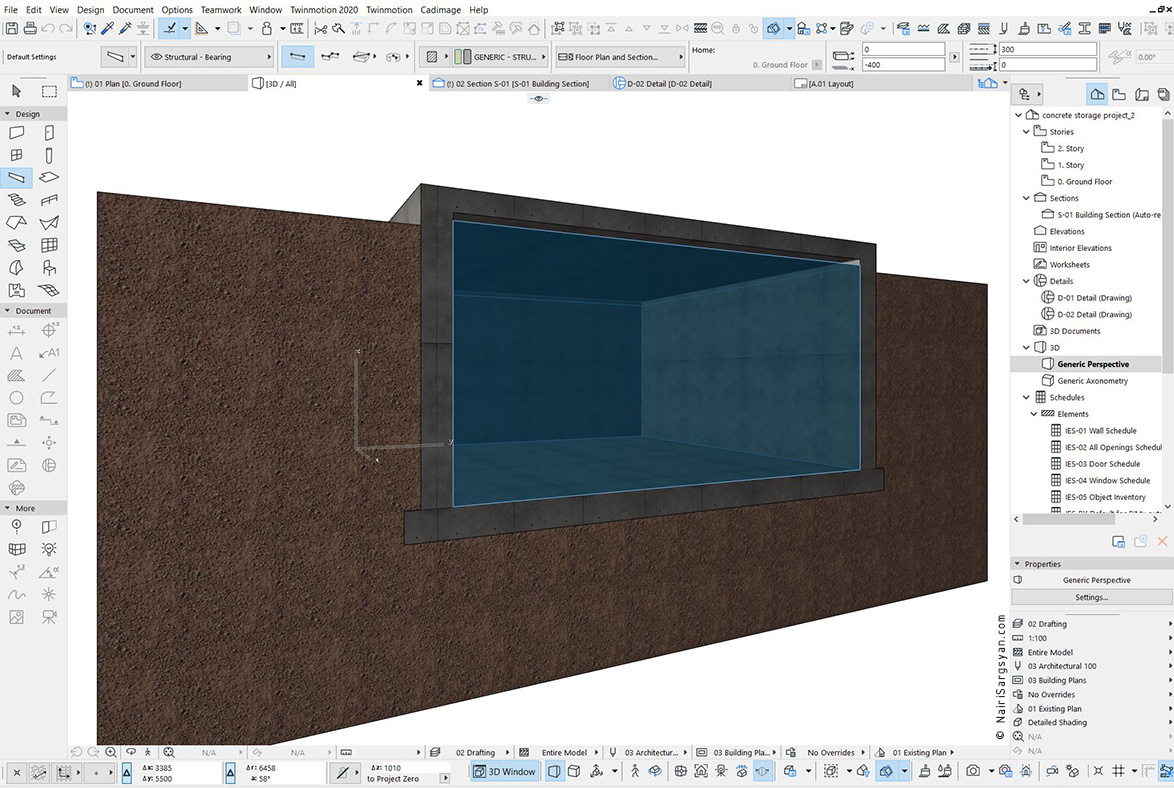1174x788 pixels.
Task: Select the Mesh tool in the Design toolbox
Action: pos(49,290)
